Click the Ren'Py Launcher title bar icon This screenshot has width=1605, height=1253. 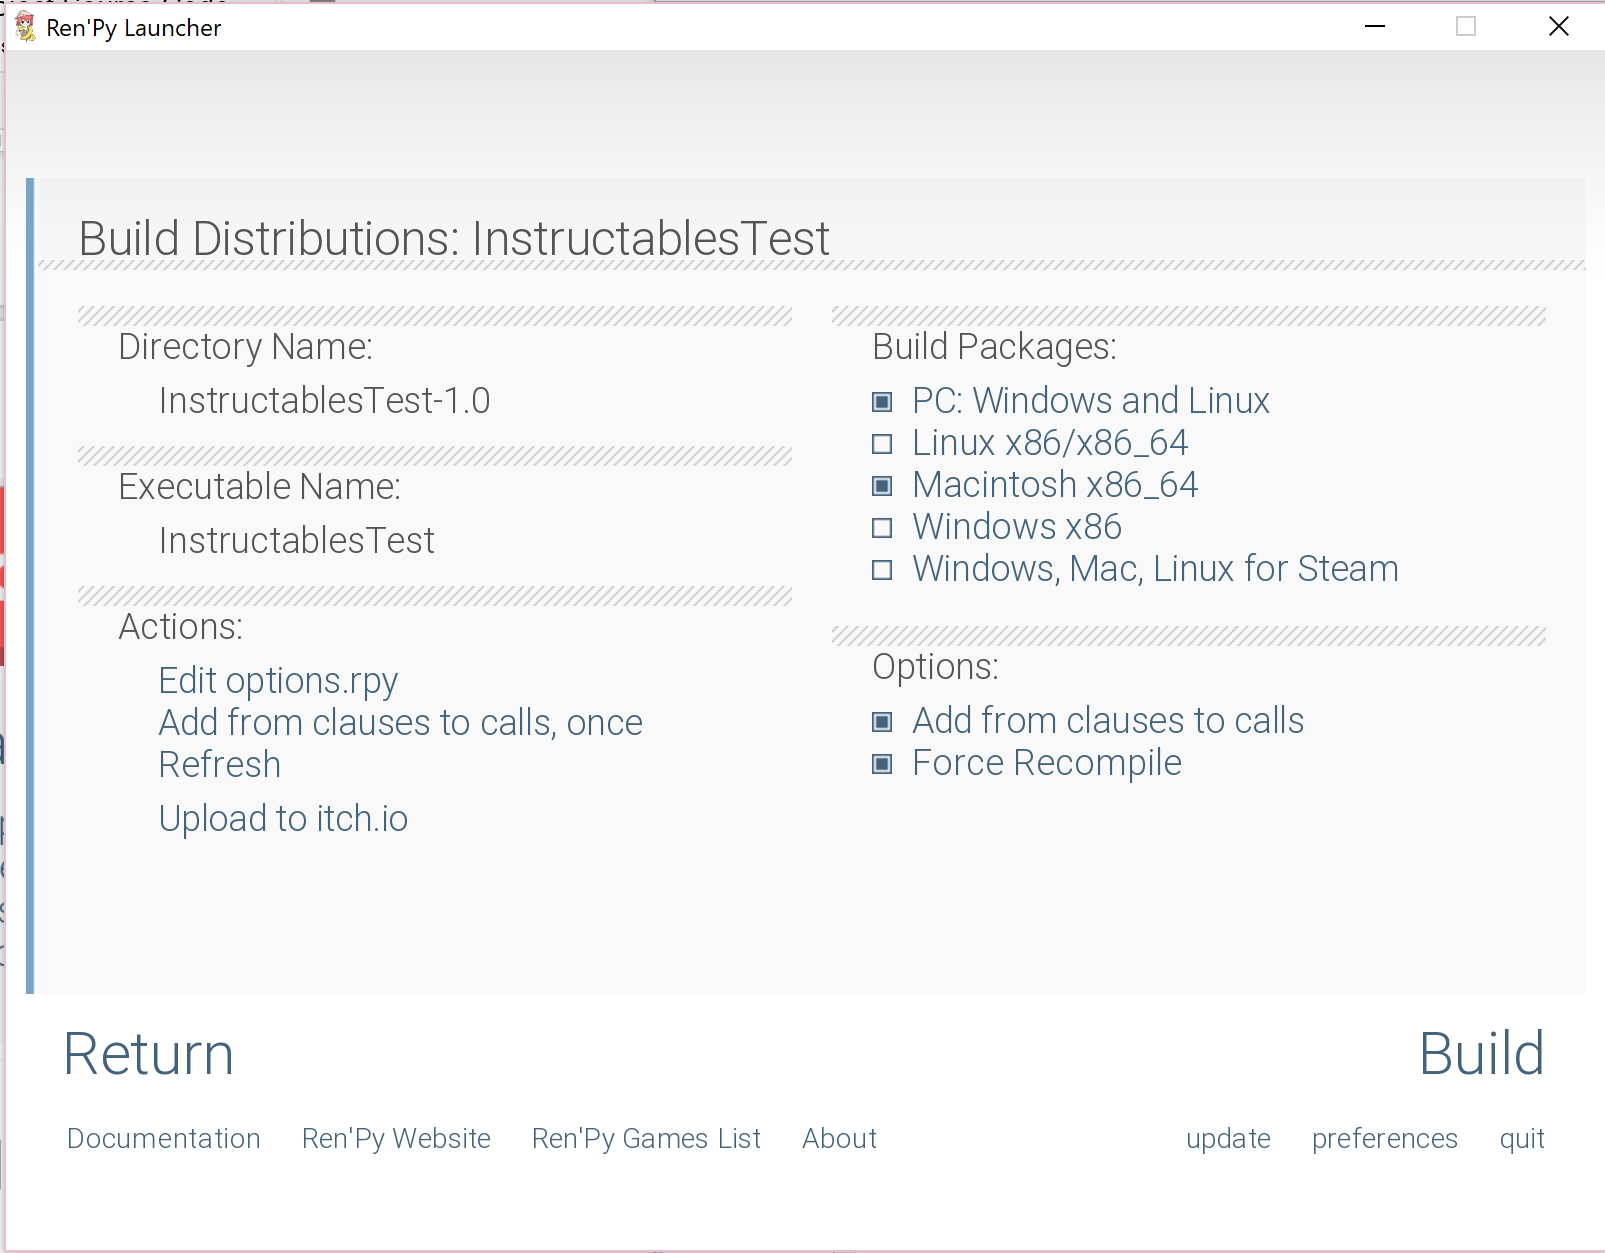[x=26, y=27]
